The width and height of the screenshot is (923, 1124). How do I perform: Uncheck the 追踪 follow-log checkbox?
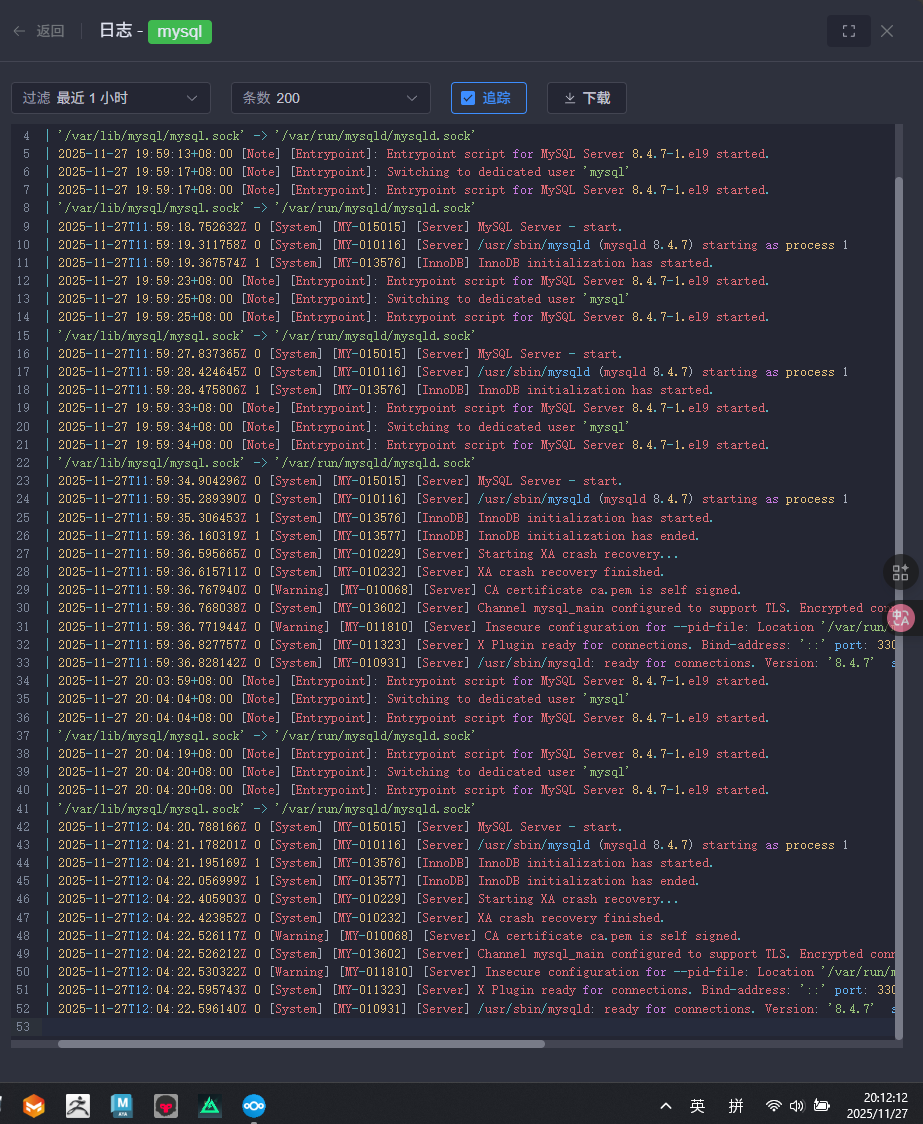click(x=468, y=98)
